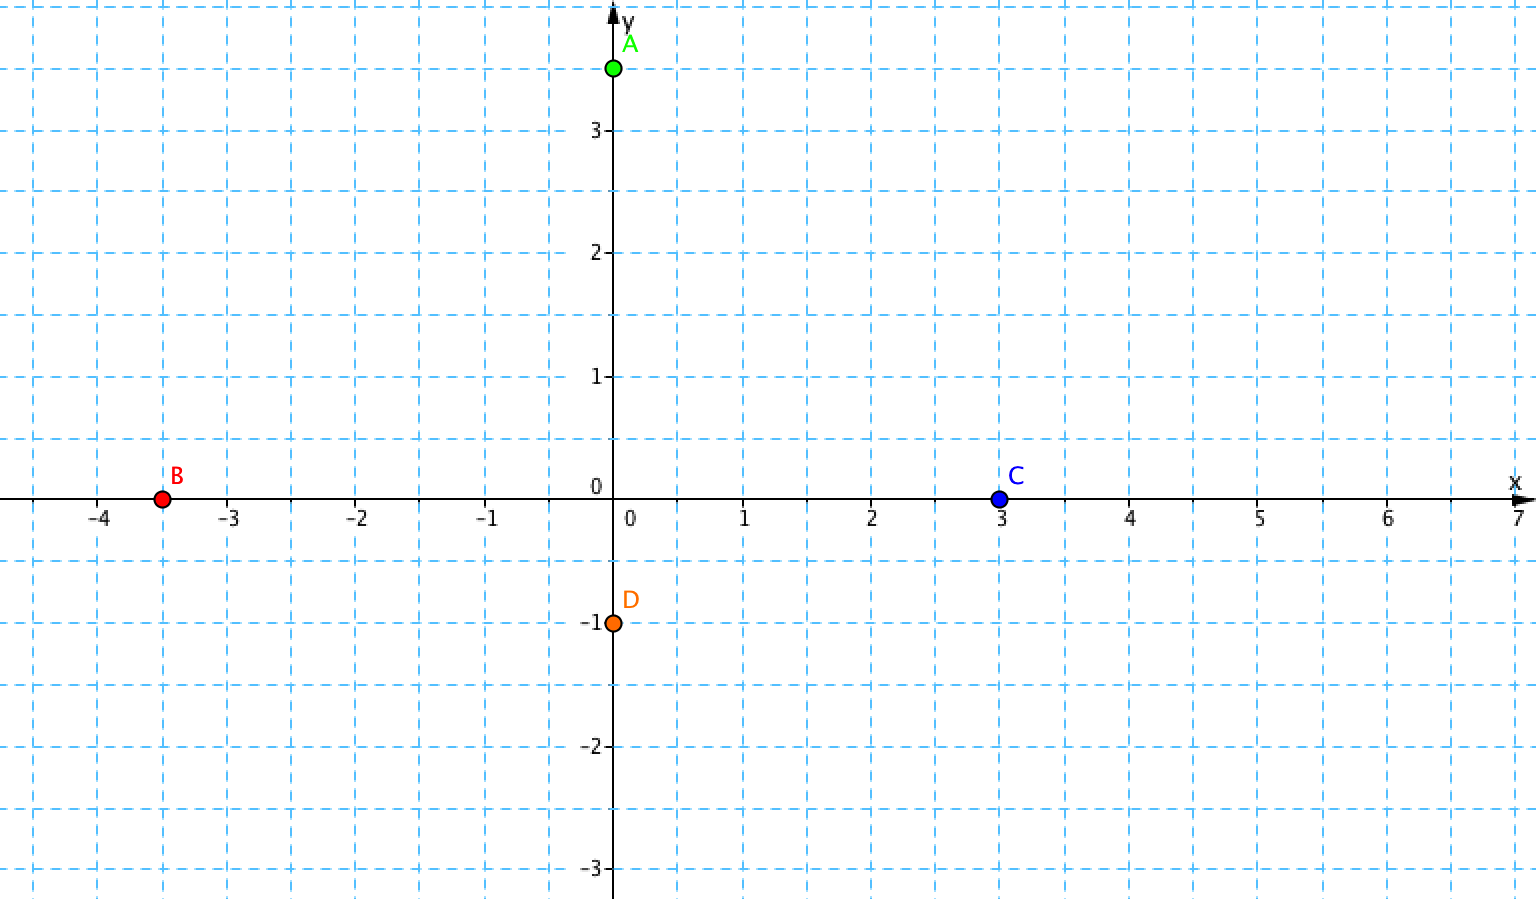Click the red label letter B
This screenshot has height=899, width=1536.
tap(177, 476)
